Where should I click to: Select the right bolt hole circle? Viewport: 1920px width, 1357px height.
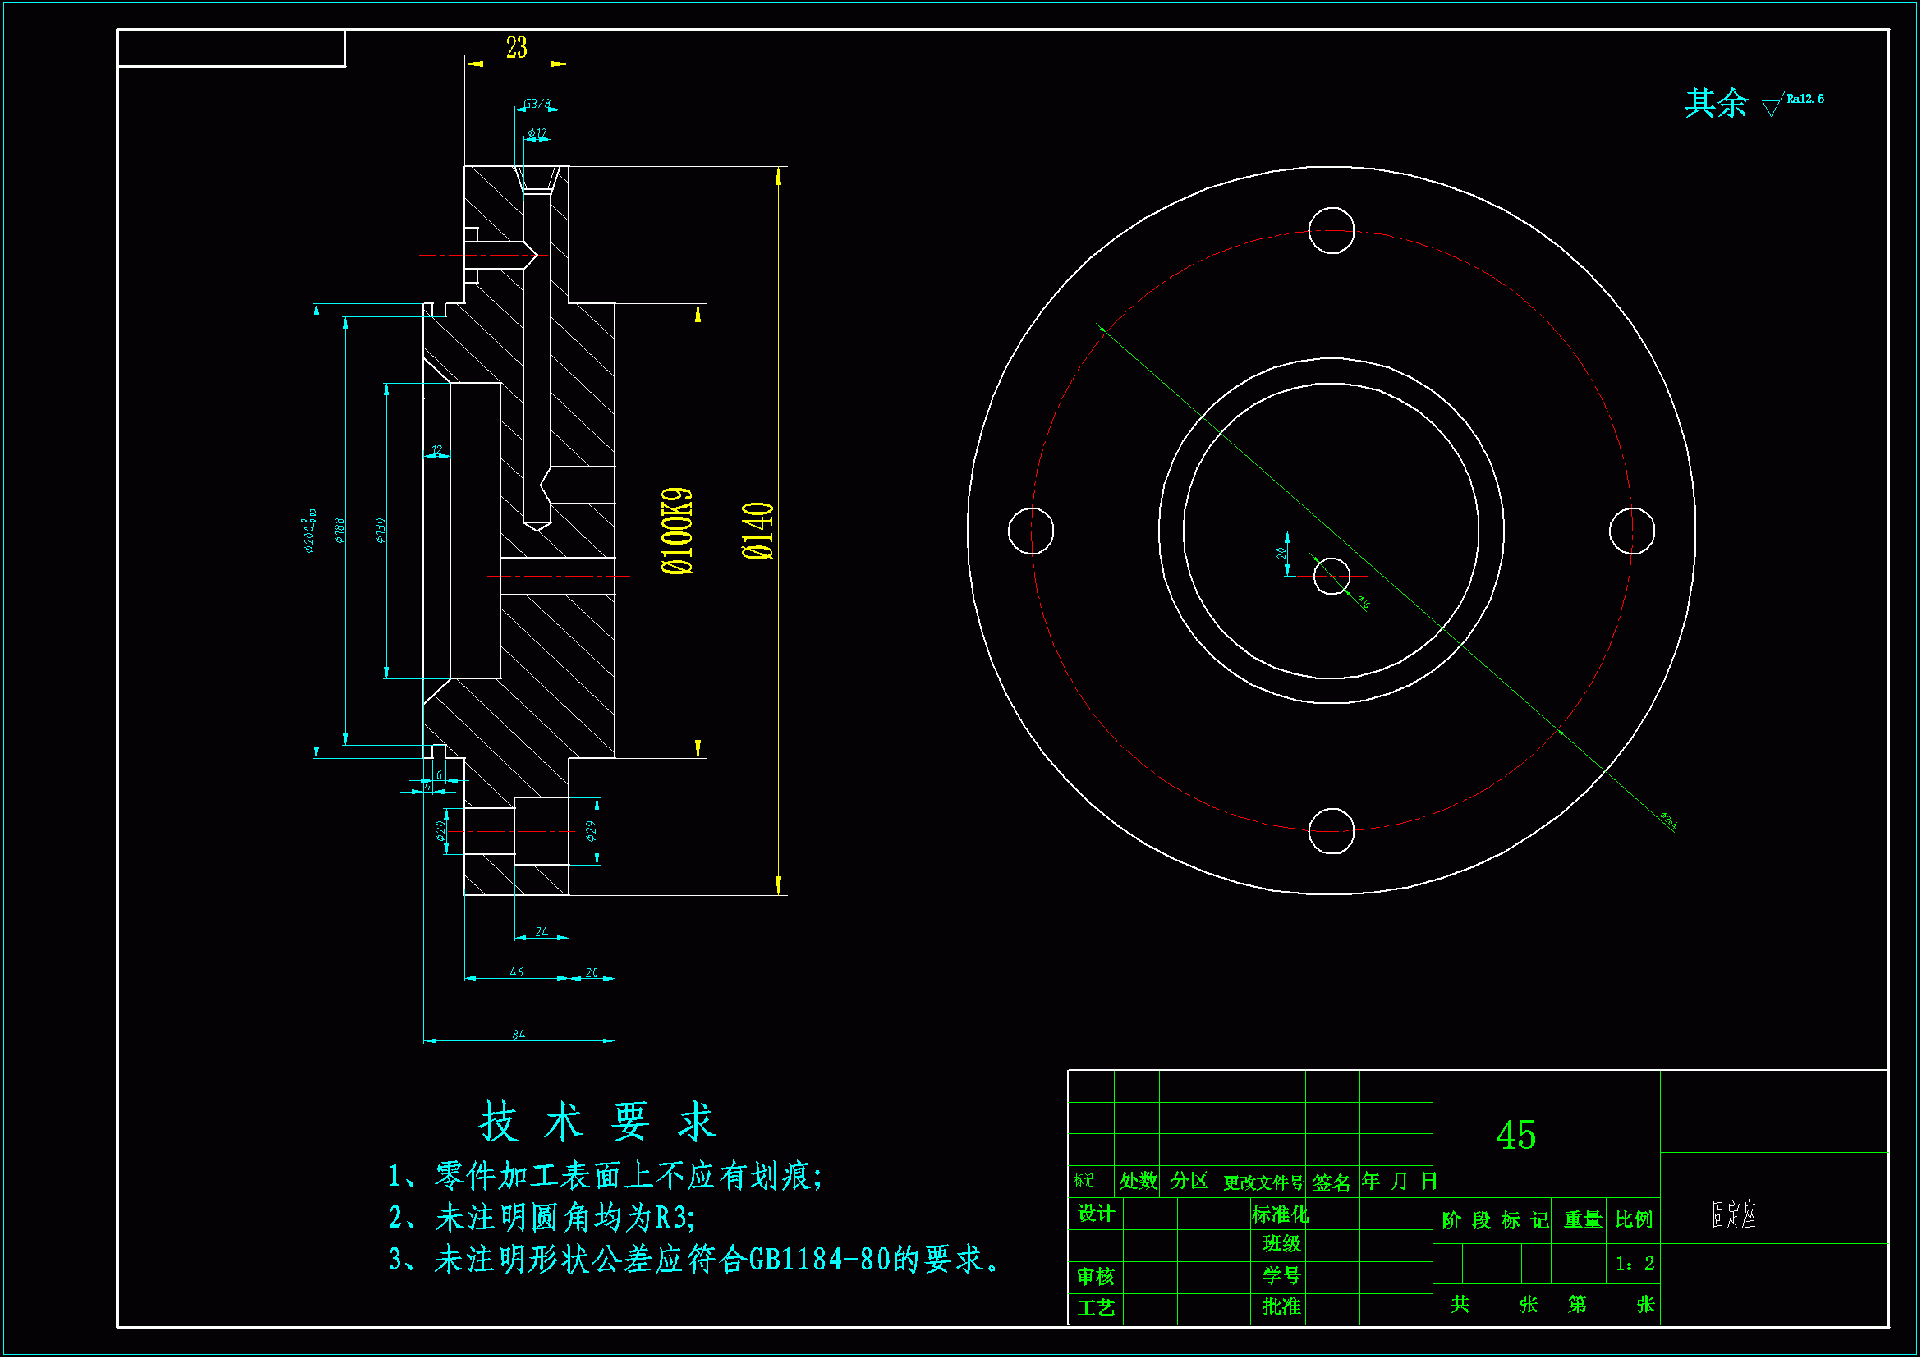click(x=1631, y=530)
